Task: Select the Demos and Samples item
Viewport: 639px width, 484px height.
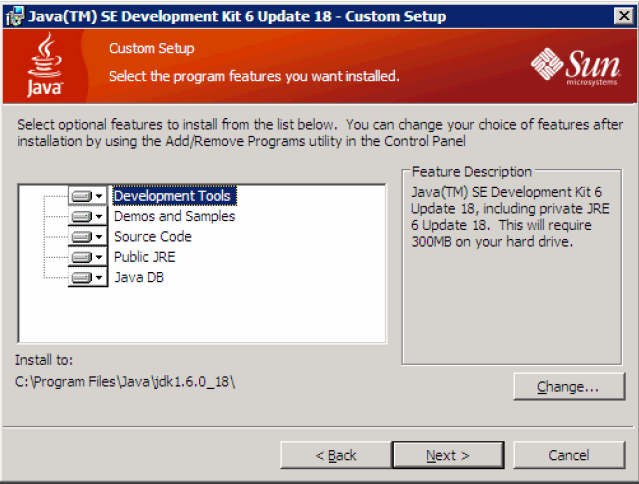Action: coord(174,216)
